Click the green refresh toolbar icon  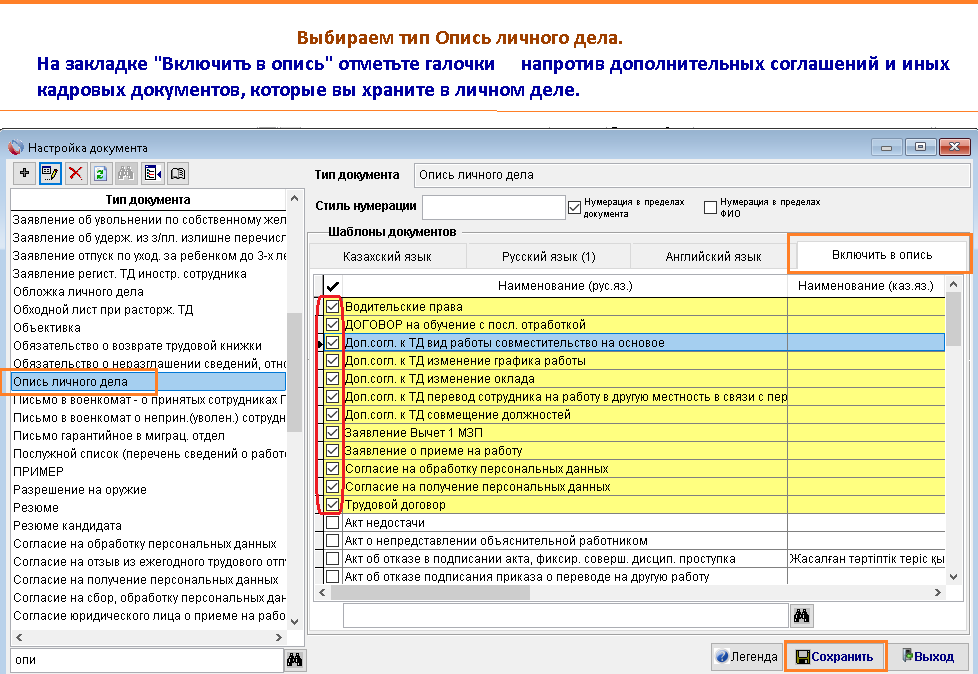click(x=100, y=173)
